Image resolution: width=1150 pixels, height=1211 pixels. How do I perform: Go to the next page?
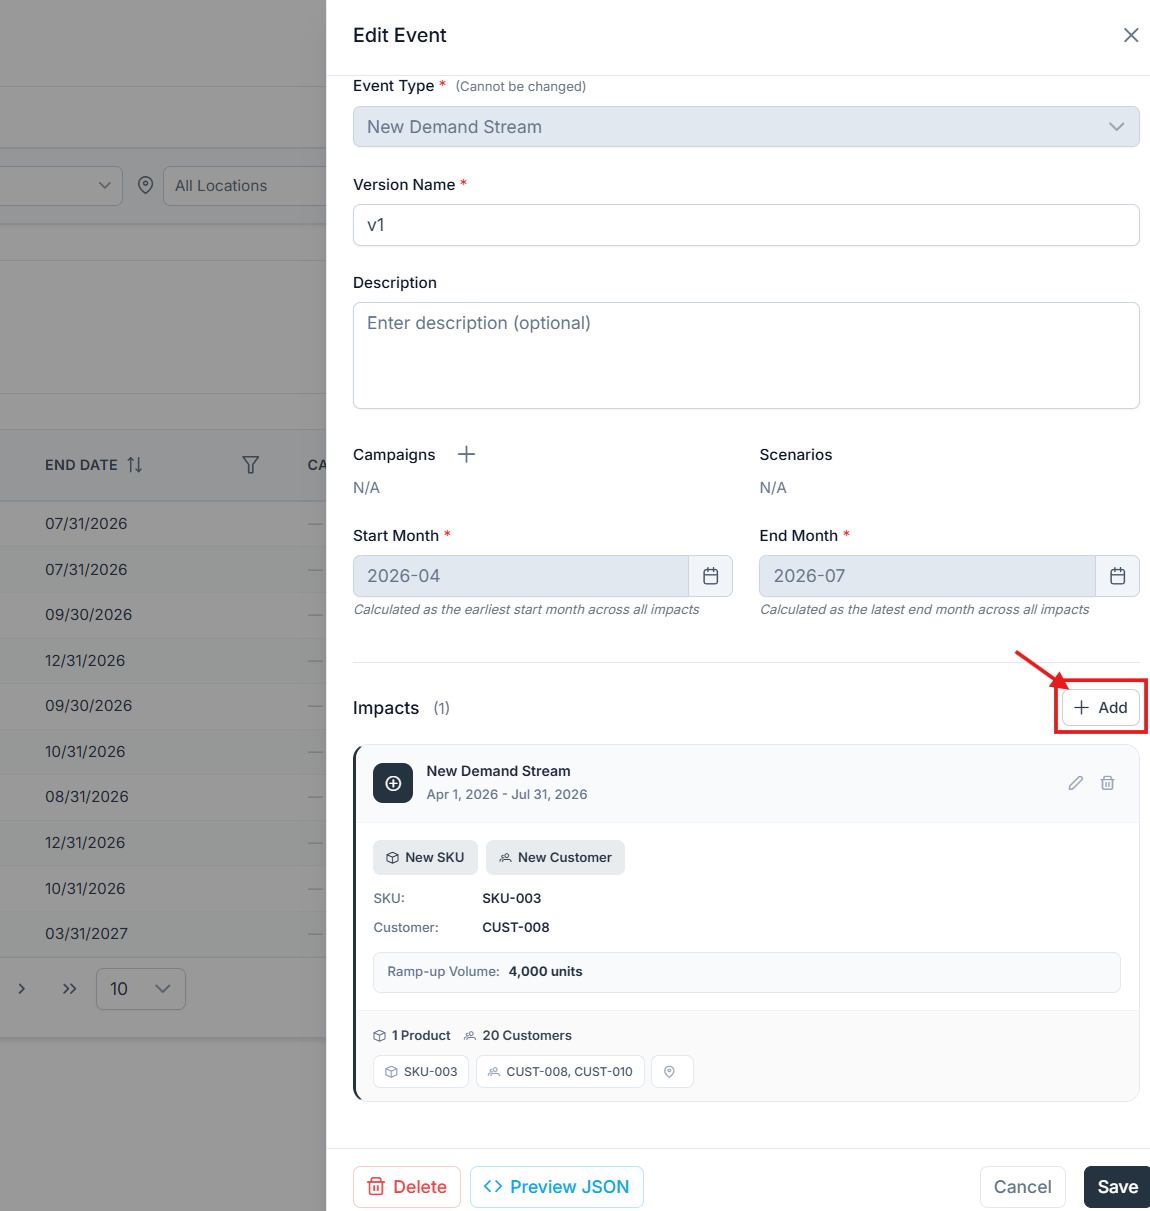(x=22, y=989)
